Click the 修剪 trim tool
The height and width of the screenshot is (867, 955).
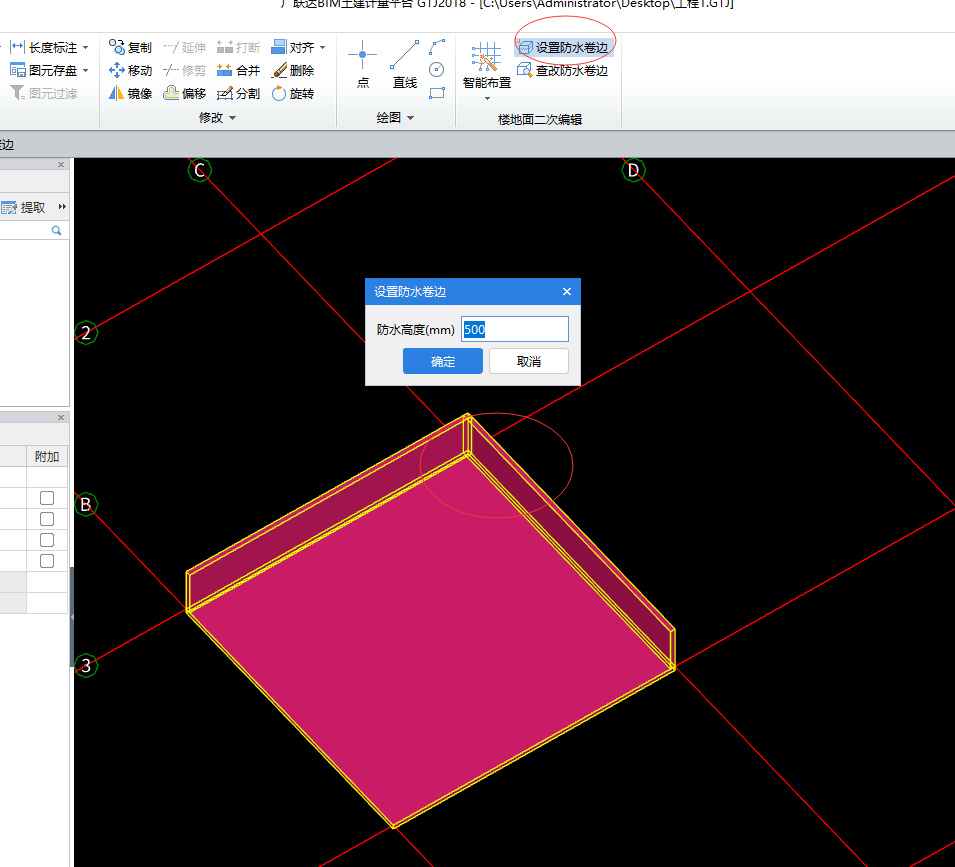(184, 71)
